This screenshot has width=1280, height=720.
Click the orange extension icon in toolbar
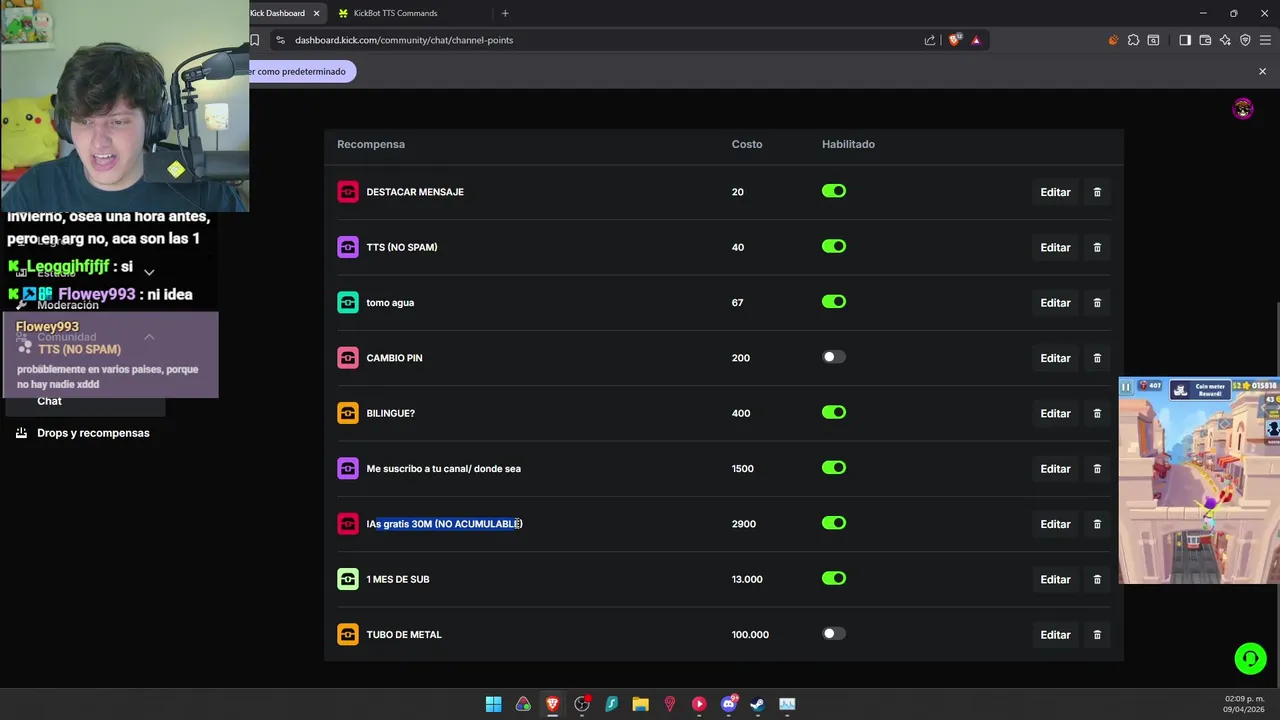(x=1113, y=40)
